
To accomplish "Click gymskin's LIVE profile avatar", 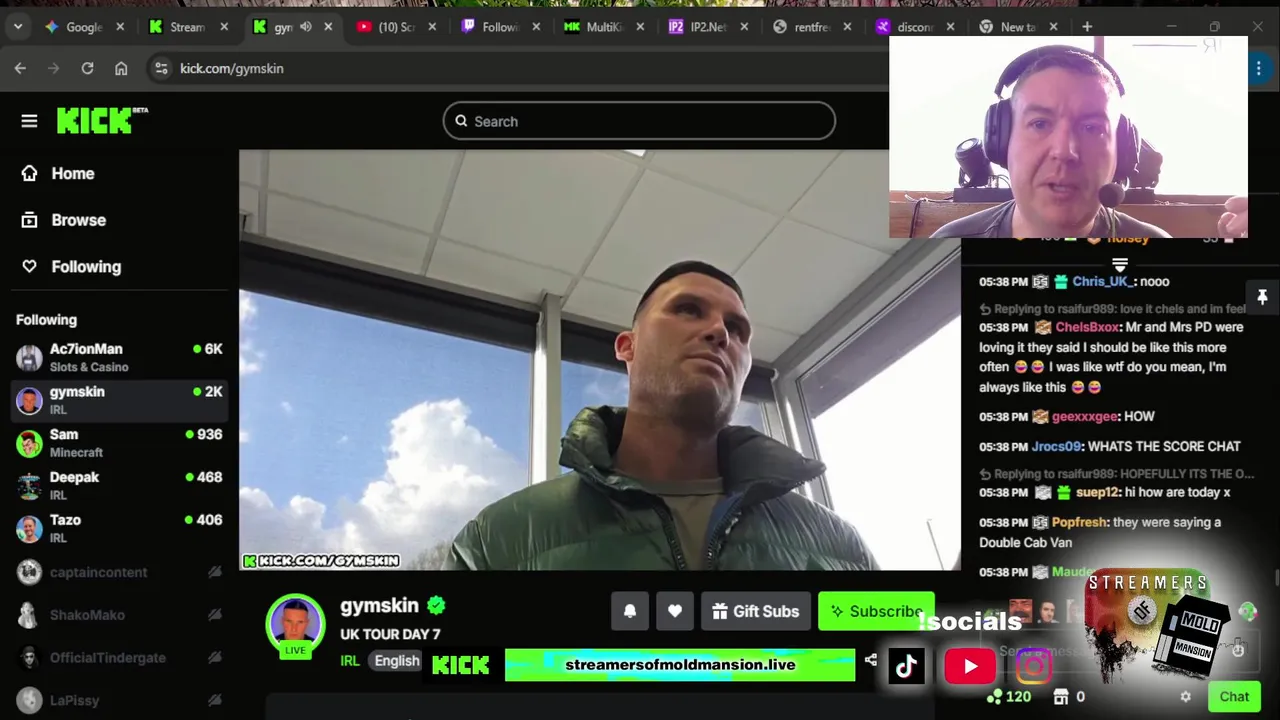I will click(295, 626).
